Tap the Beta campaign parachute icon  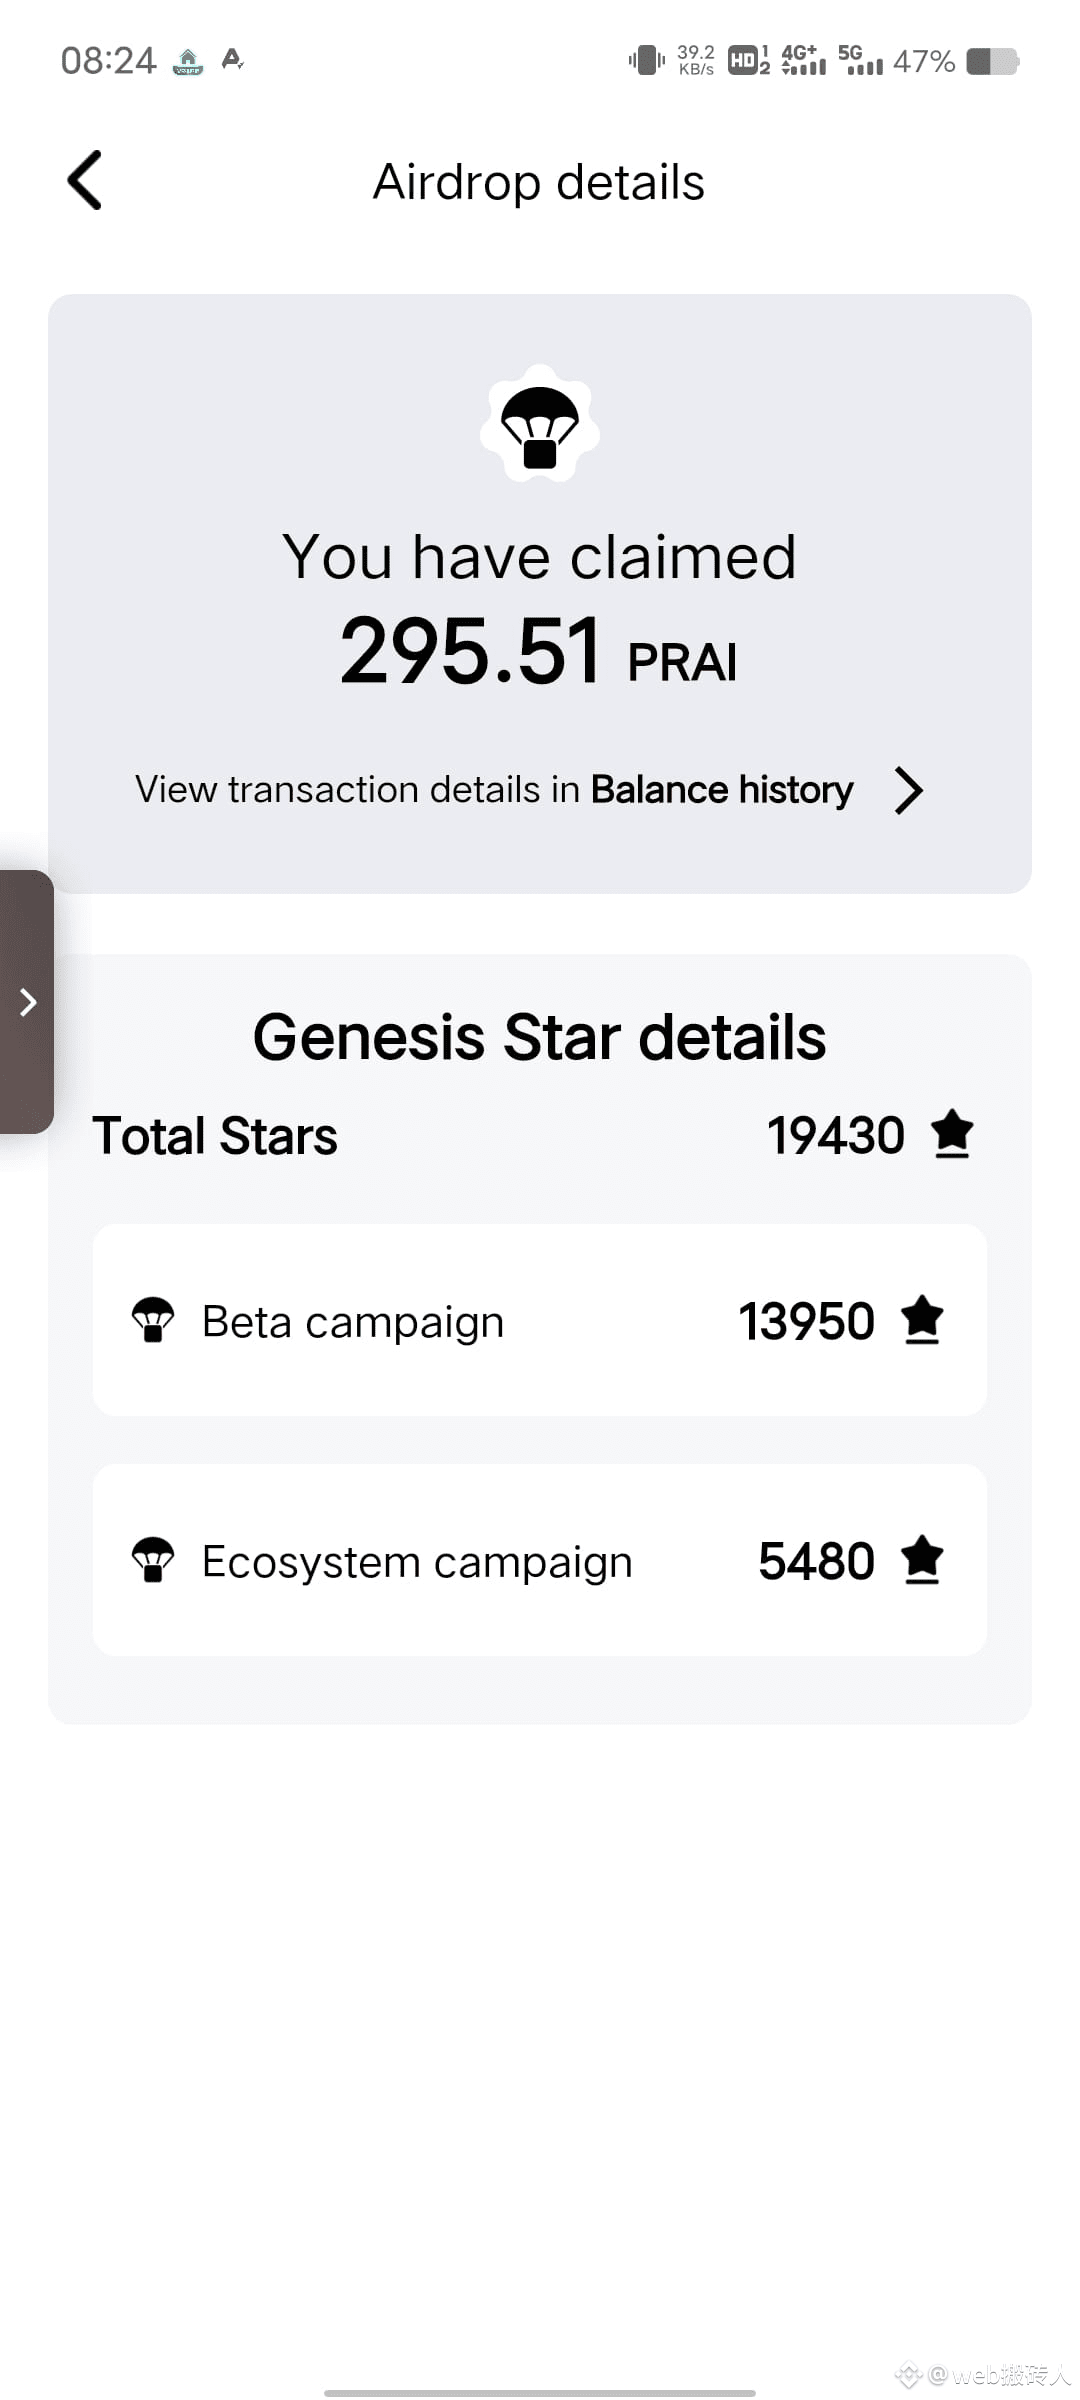(153, 1320)
